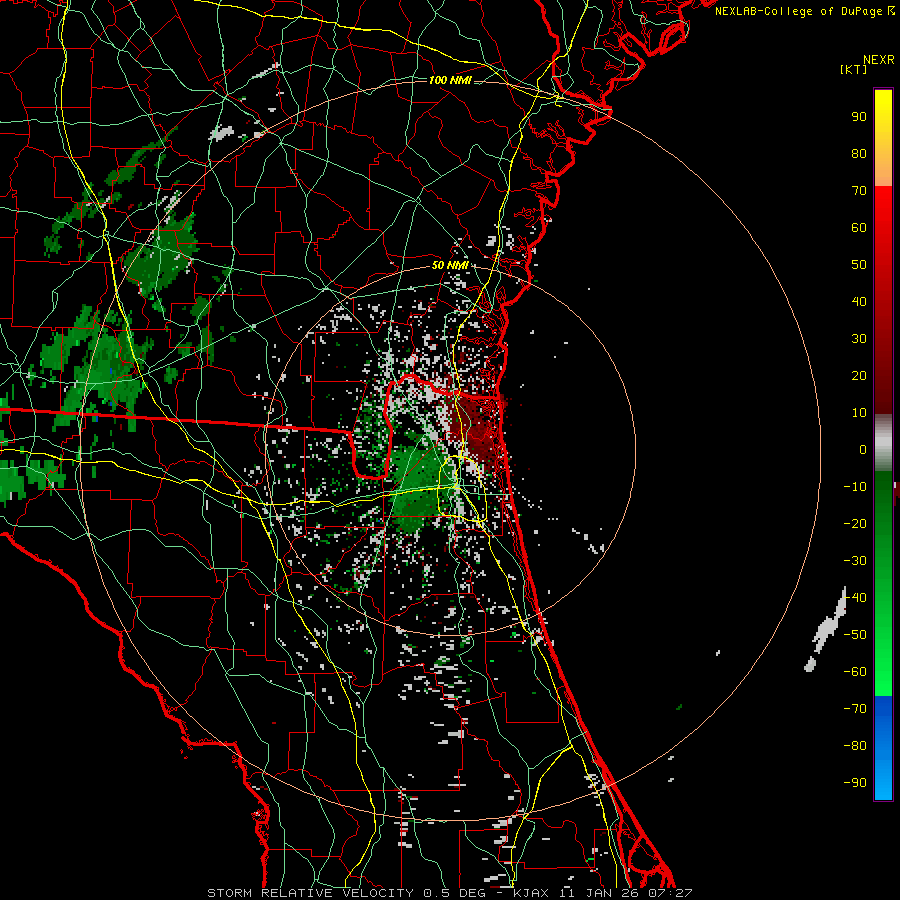The image size is (900, 900).
Task: Click the 80 knot scale label
Action: pyautogui.click(x=859, y=153)
